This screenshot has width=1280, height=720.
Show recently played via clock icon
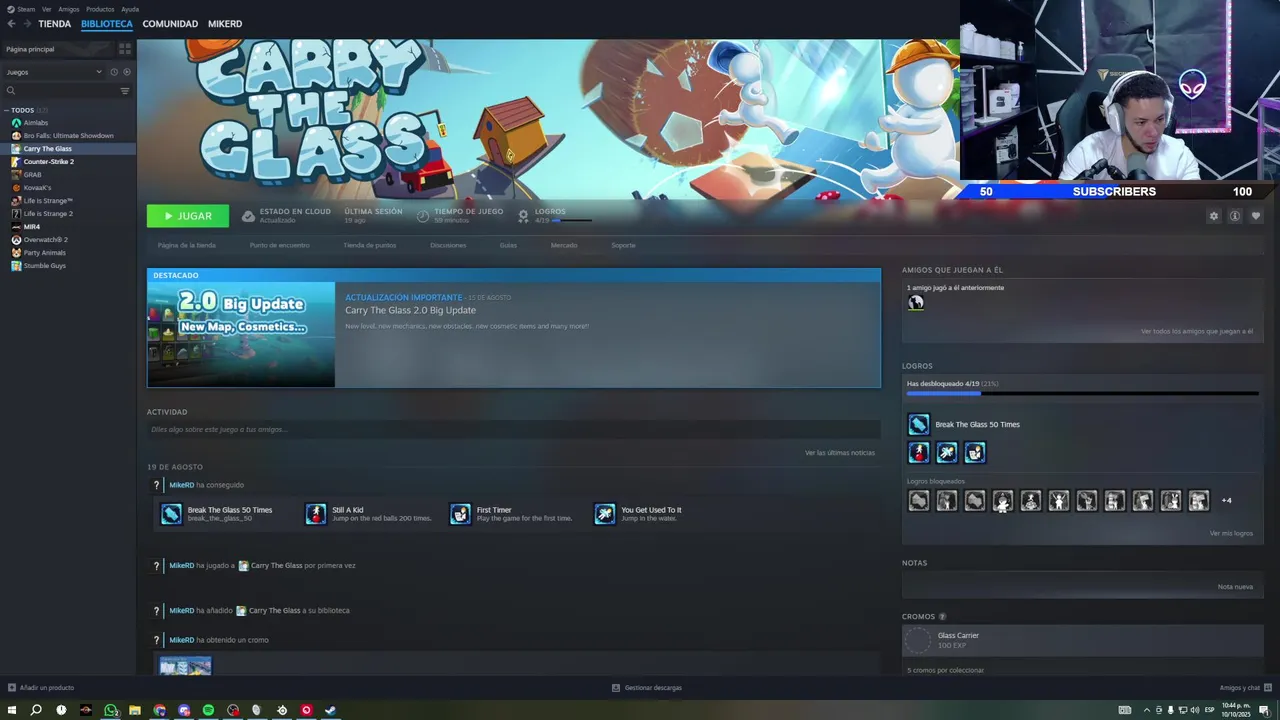[x=113, y=72]
